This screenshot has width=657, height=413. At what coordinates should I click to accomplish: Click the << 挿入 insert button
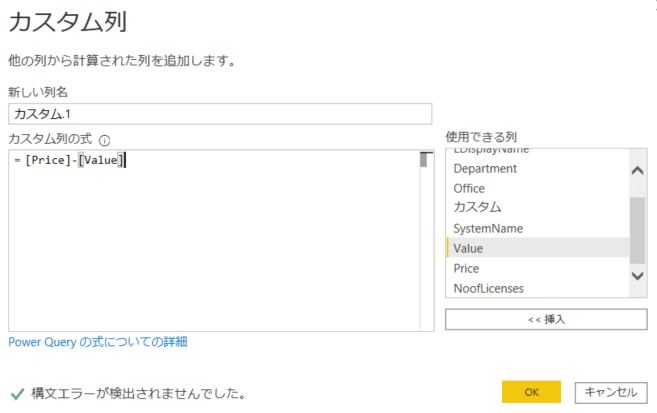pyautogui.click(x=546, y=319)
